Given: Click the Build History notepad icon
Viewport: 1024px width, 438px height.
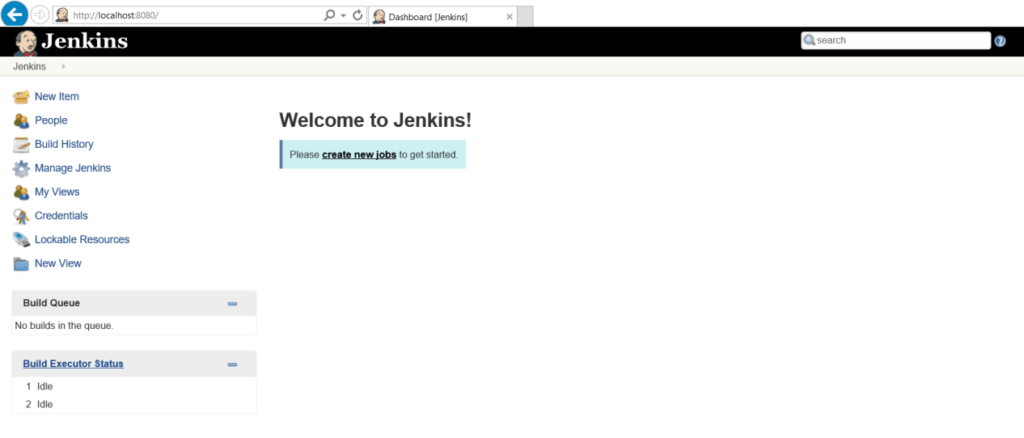Looking at the screenshot, I should [22, 144].
